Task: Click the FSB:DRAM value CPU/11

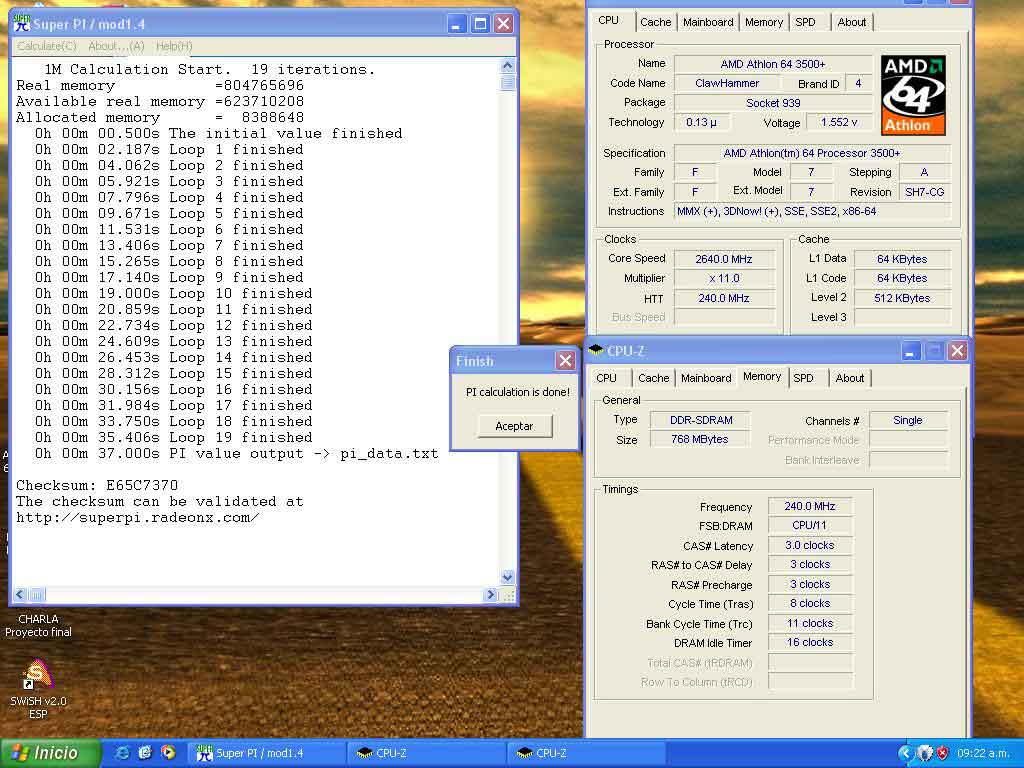Action: click(810, 525)
